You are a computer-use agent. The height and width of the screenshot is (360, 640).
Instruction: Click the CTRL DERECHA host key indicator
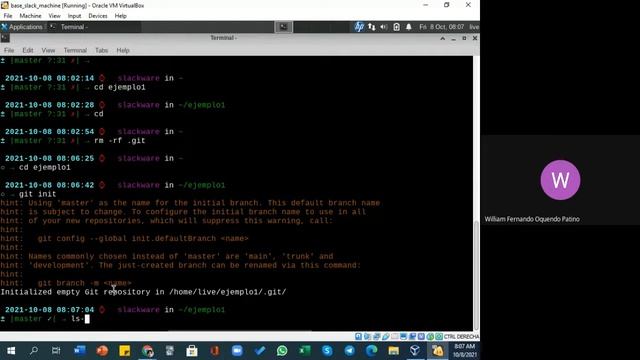click(x=461, y=337)
